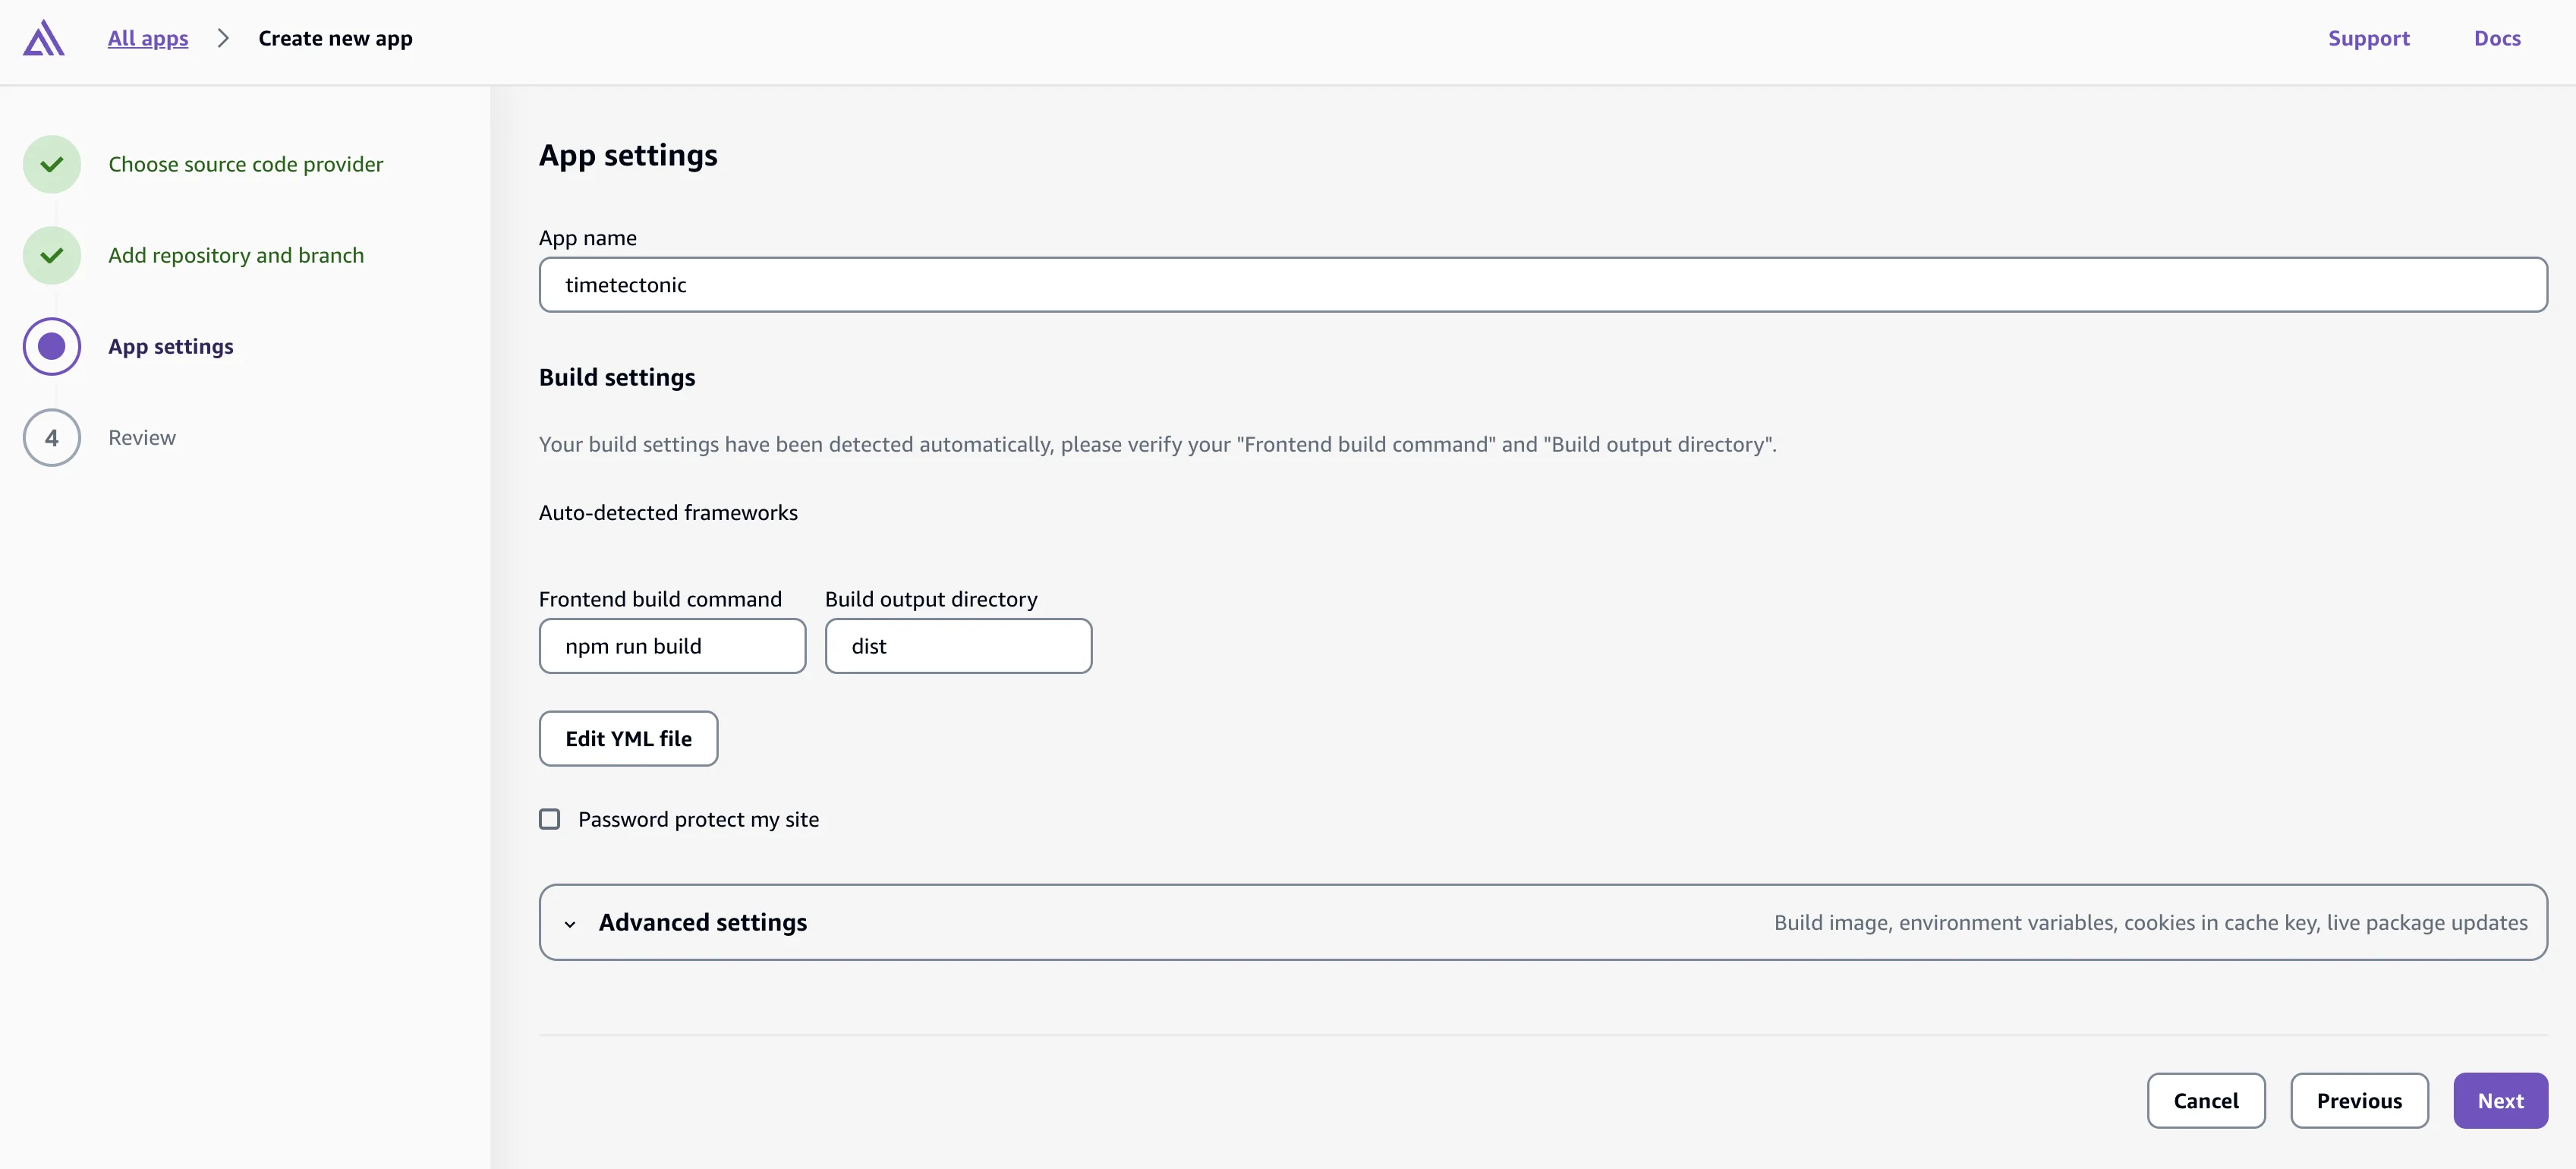Expand the Advanced settings section
2576x1169 pixels.
pyautogui.click(x=703, y=922)
